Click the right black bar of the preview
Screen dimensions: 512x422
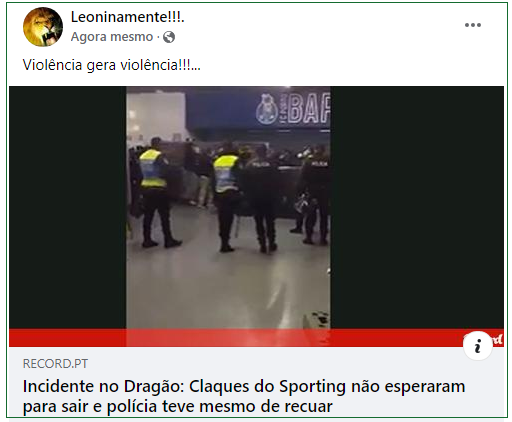[417, 207]
